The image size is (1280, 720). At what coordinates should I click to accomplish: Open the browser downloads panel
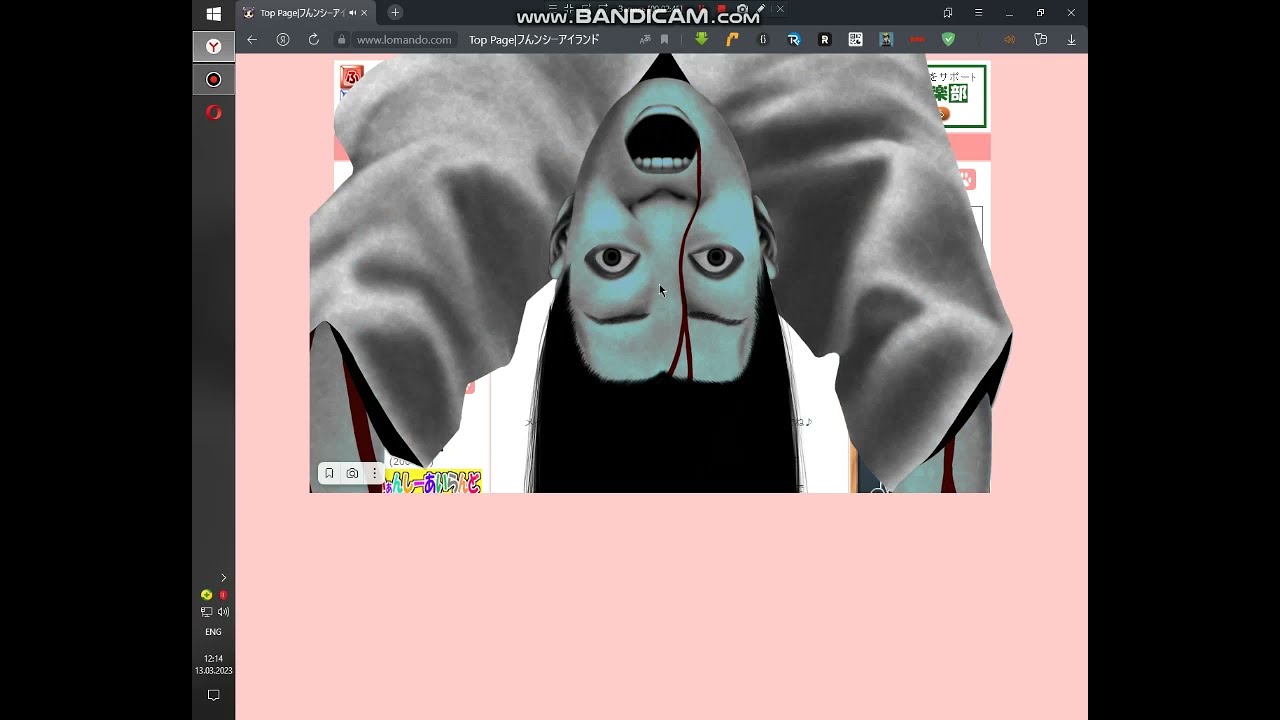pyautogui.click(x=1071, y=40)
